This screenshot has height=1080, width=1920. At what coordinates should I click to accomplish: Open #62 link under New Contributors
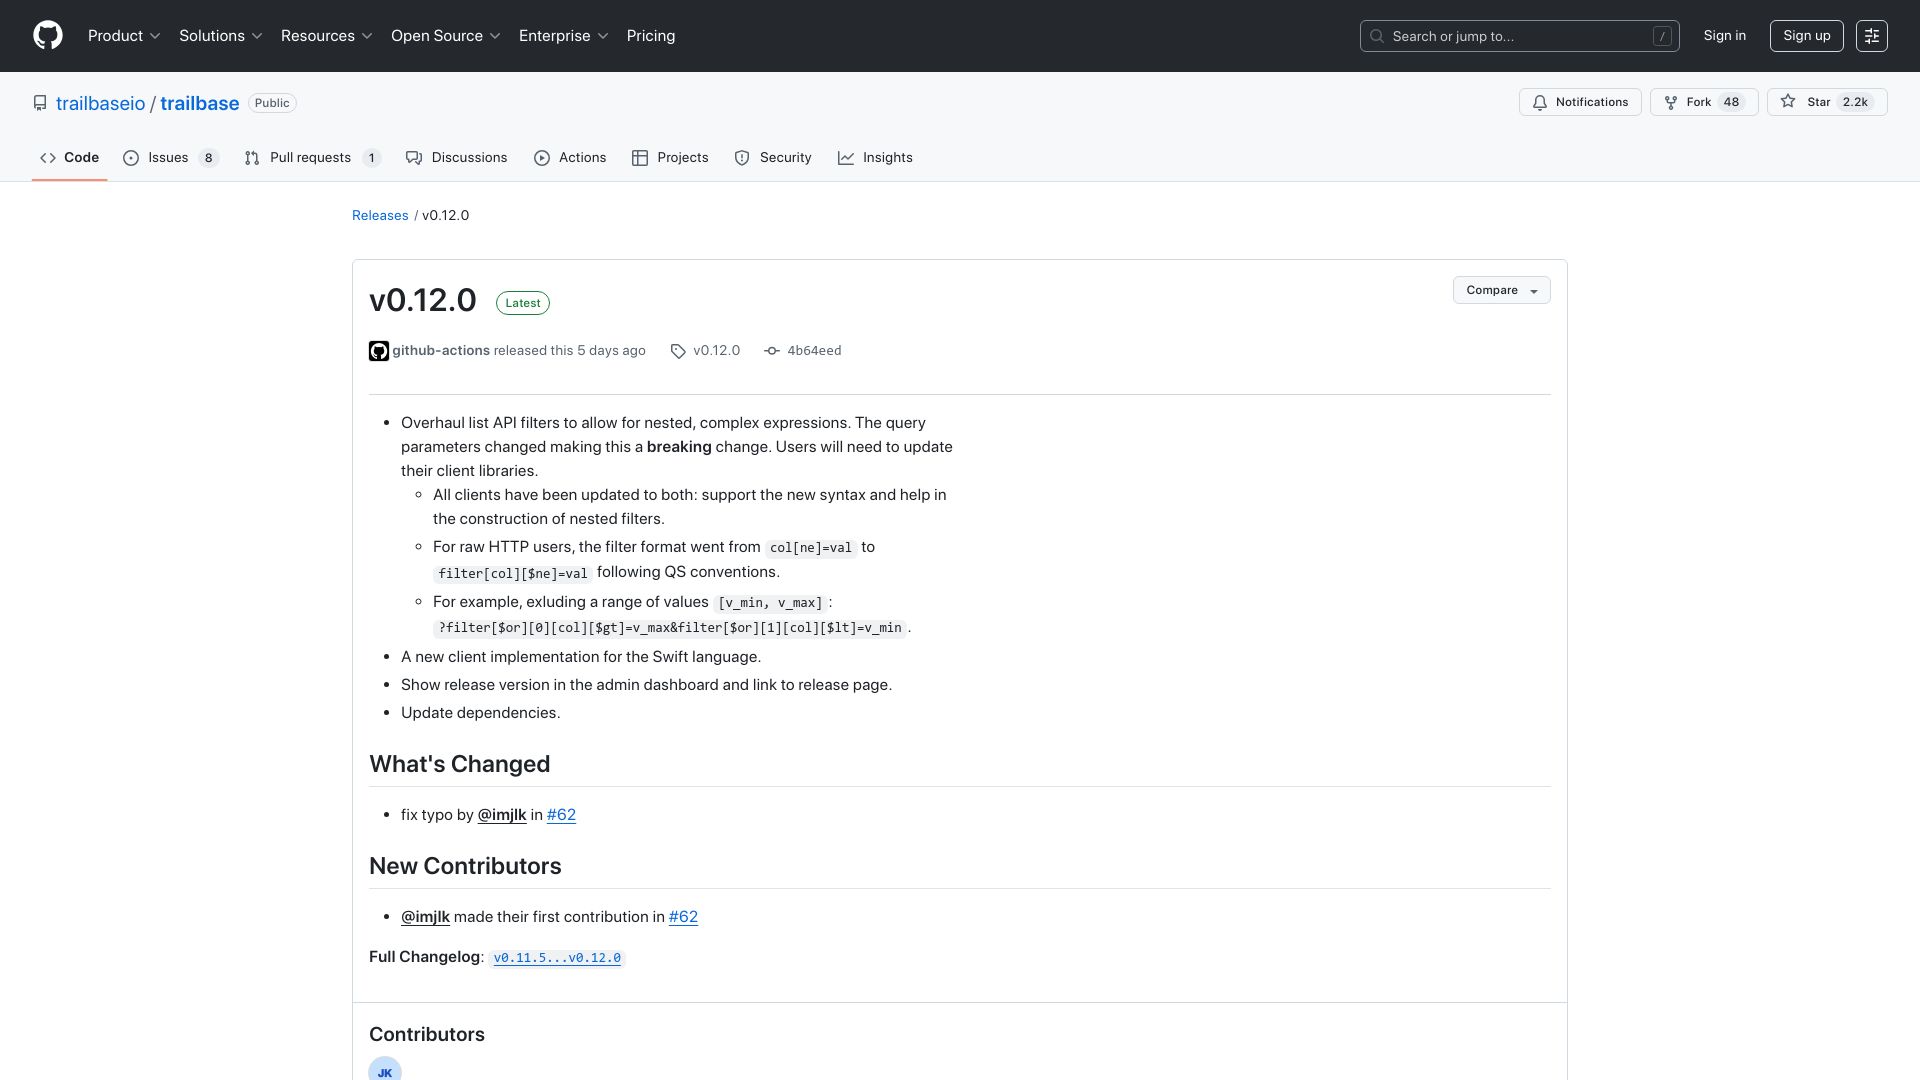pyautogui.click(x=683, y=917)
